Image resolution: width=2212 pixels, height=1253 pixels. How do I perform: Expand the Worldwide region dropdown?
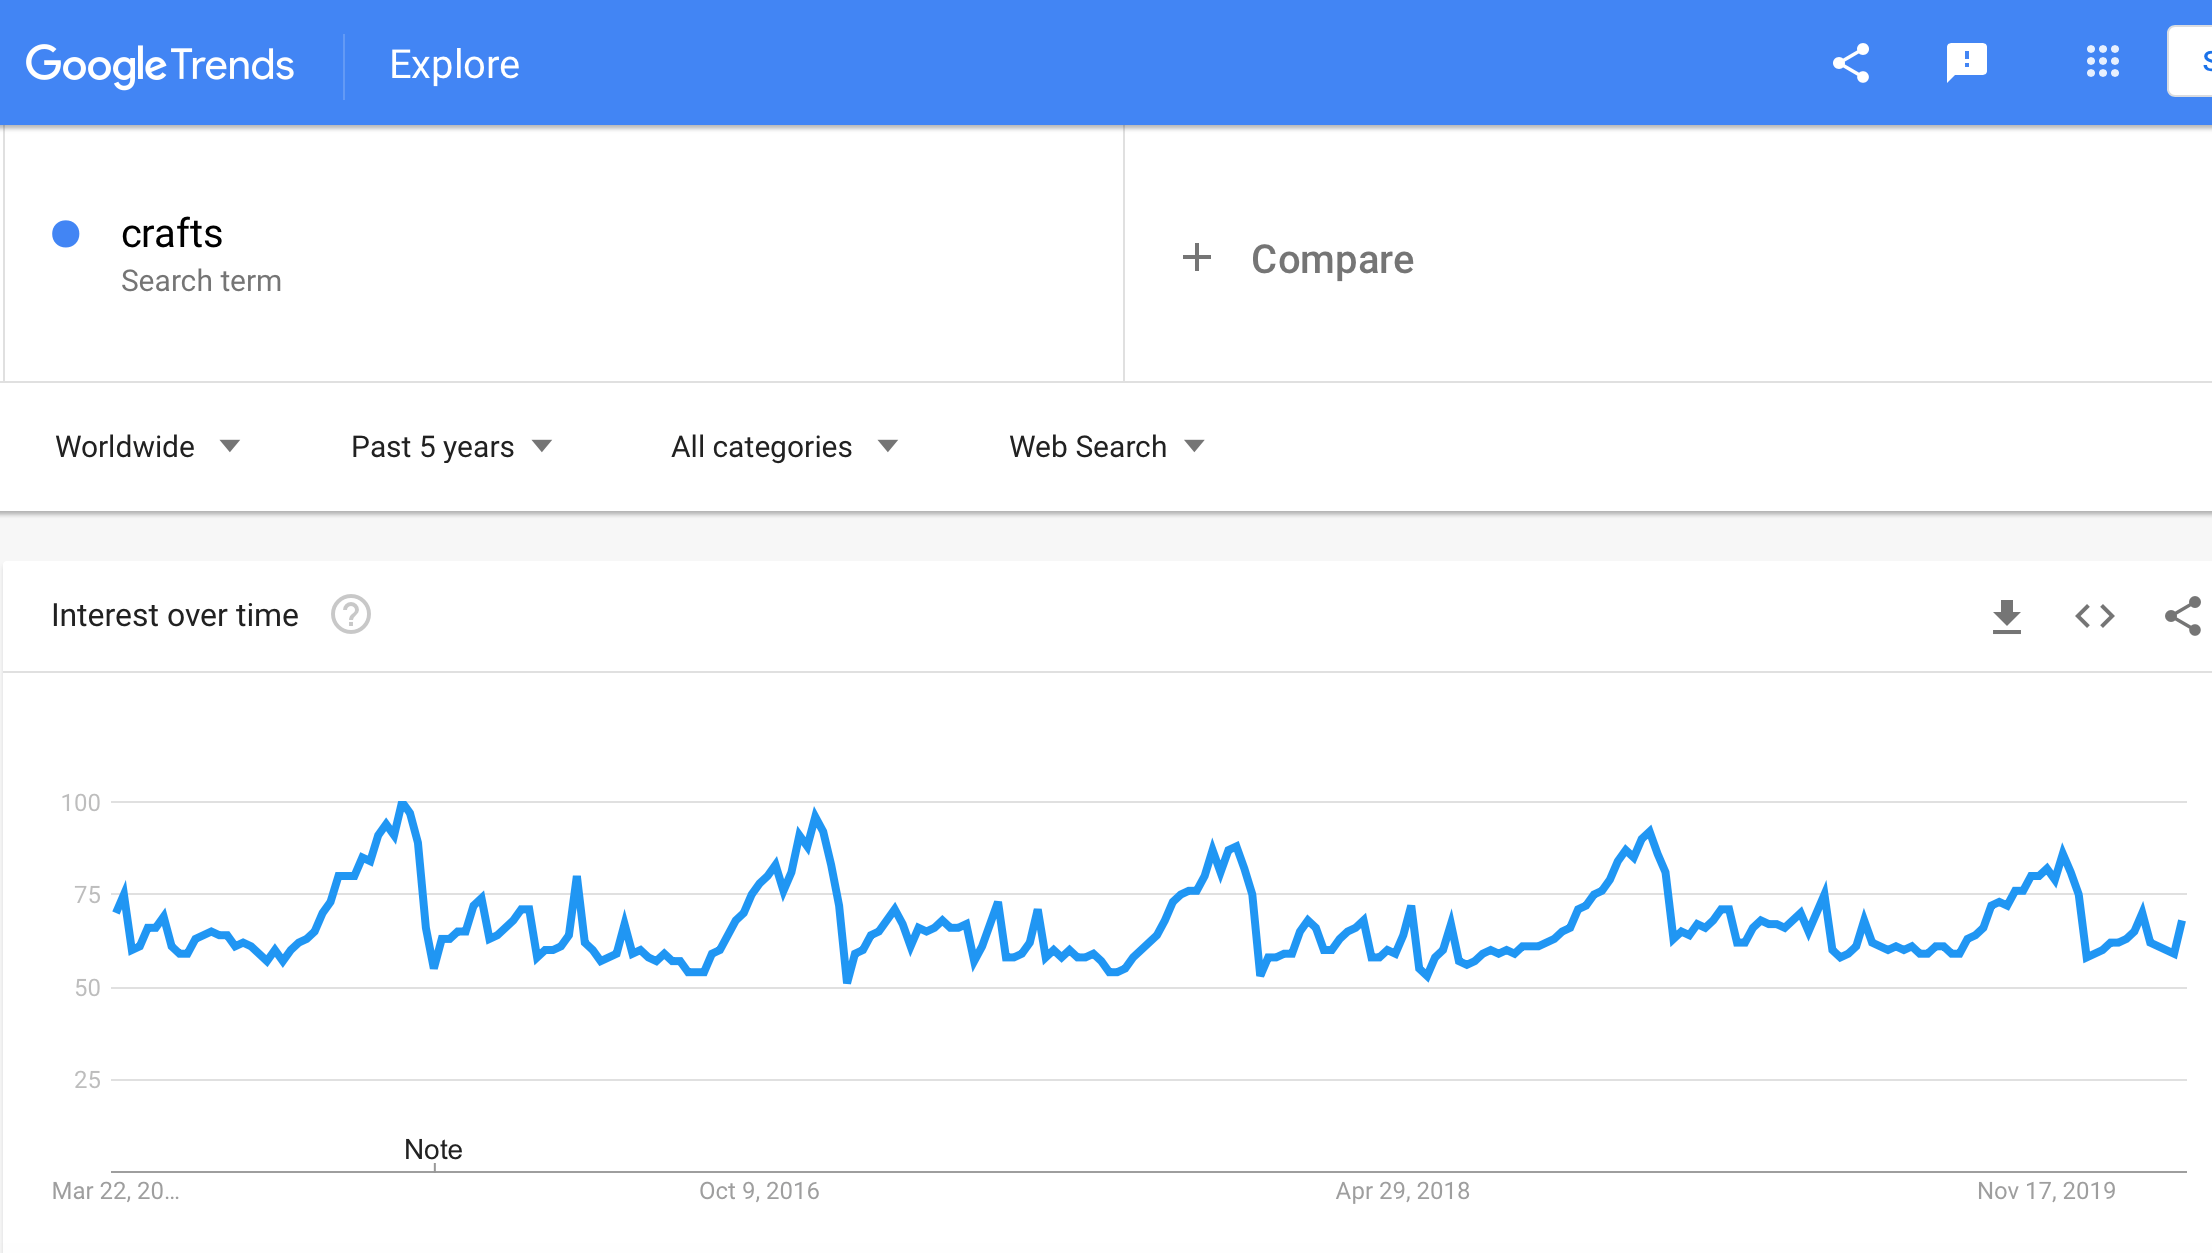coord(148,447)
